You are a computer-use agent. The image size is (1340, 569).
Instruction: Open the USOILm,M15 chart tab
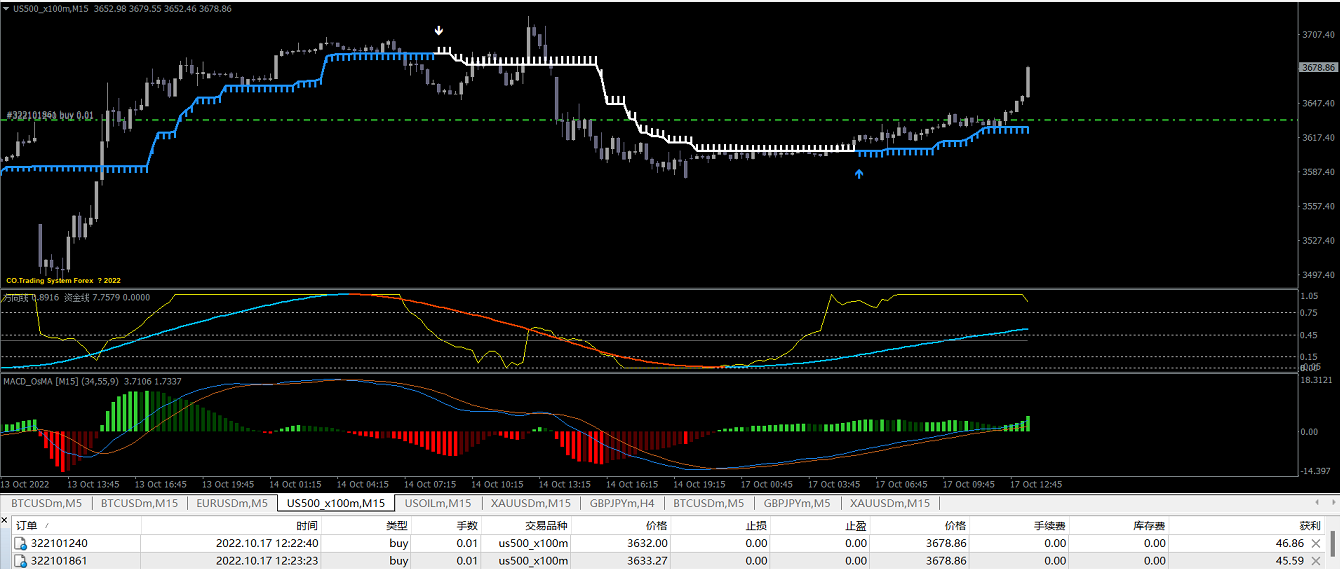(438, 503)
